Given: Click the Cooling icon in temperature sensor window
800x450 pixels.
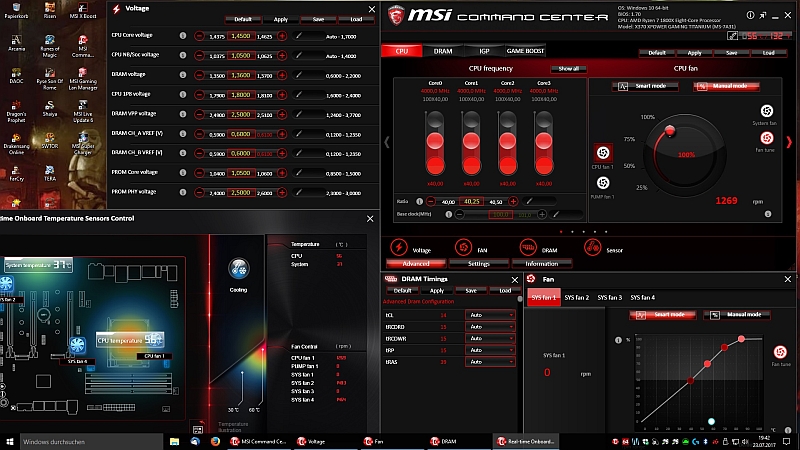Looking at the screenshot, I should click(238, 268).
